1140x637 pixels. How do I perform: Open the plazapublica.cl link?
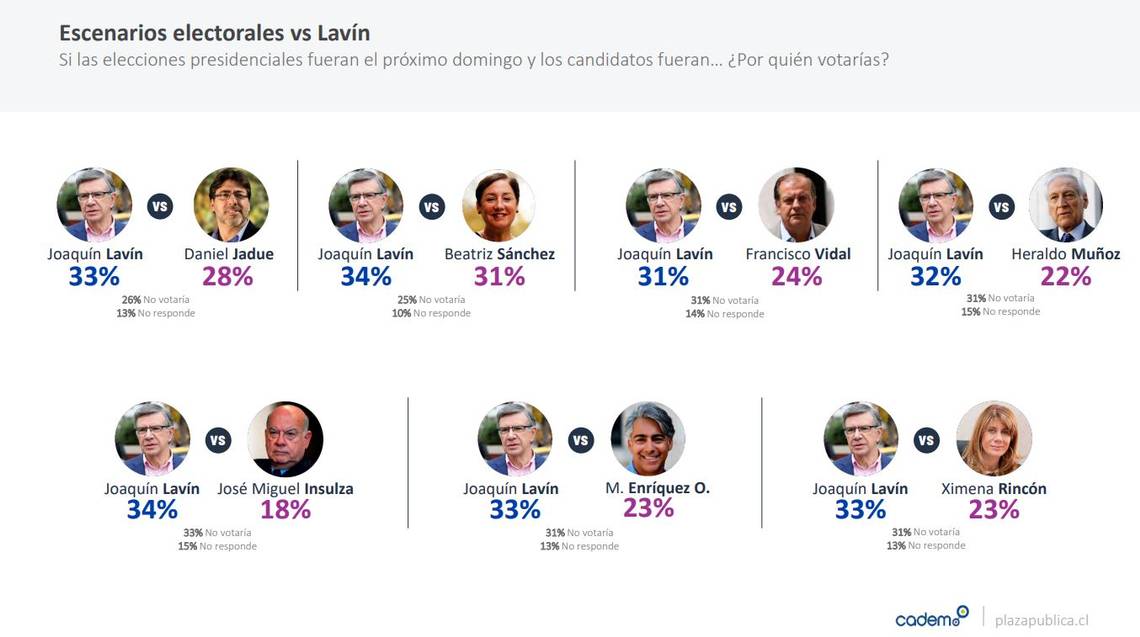[1041, 620]
